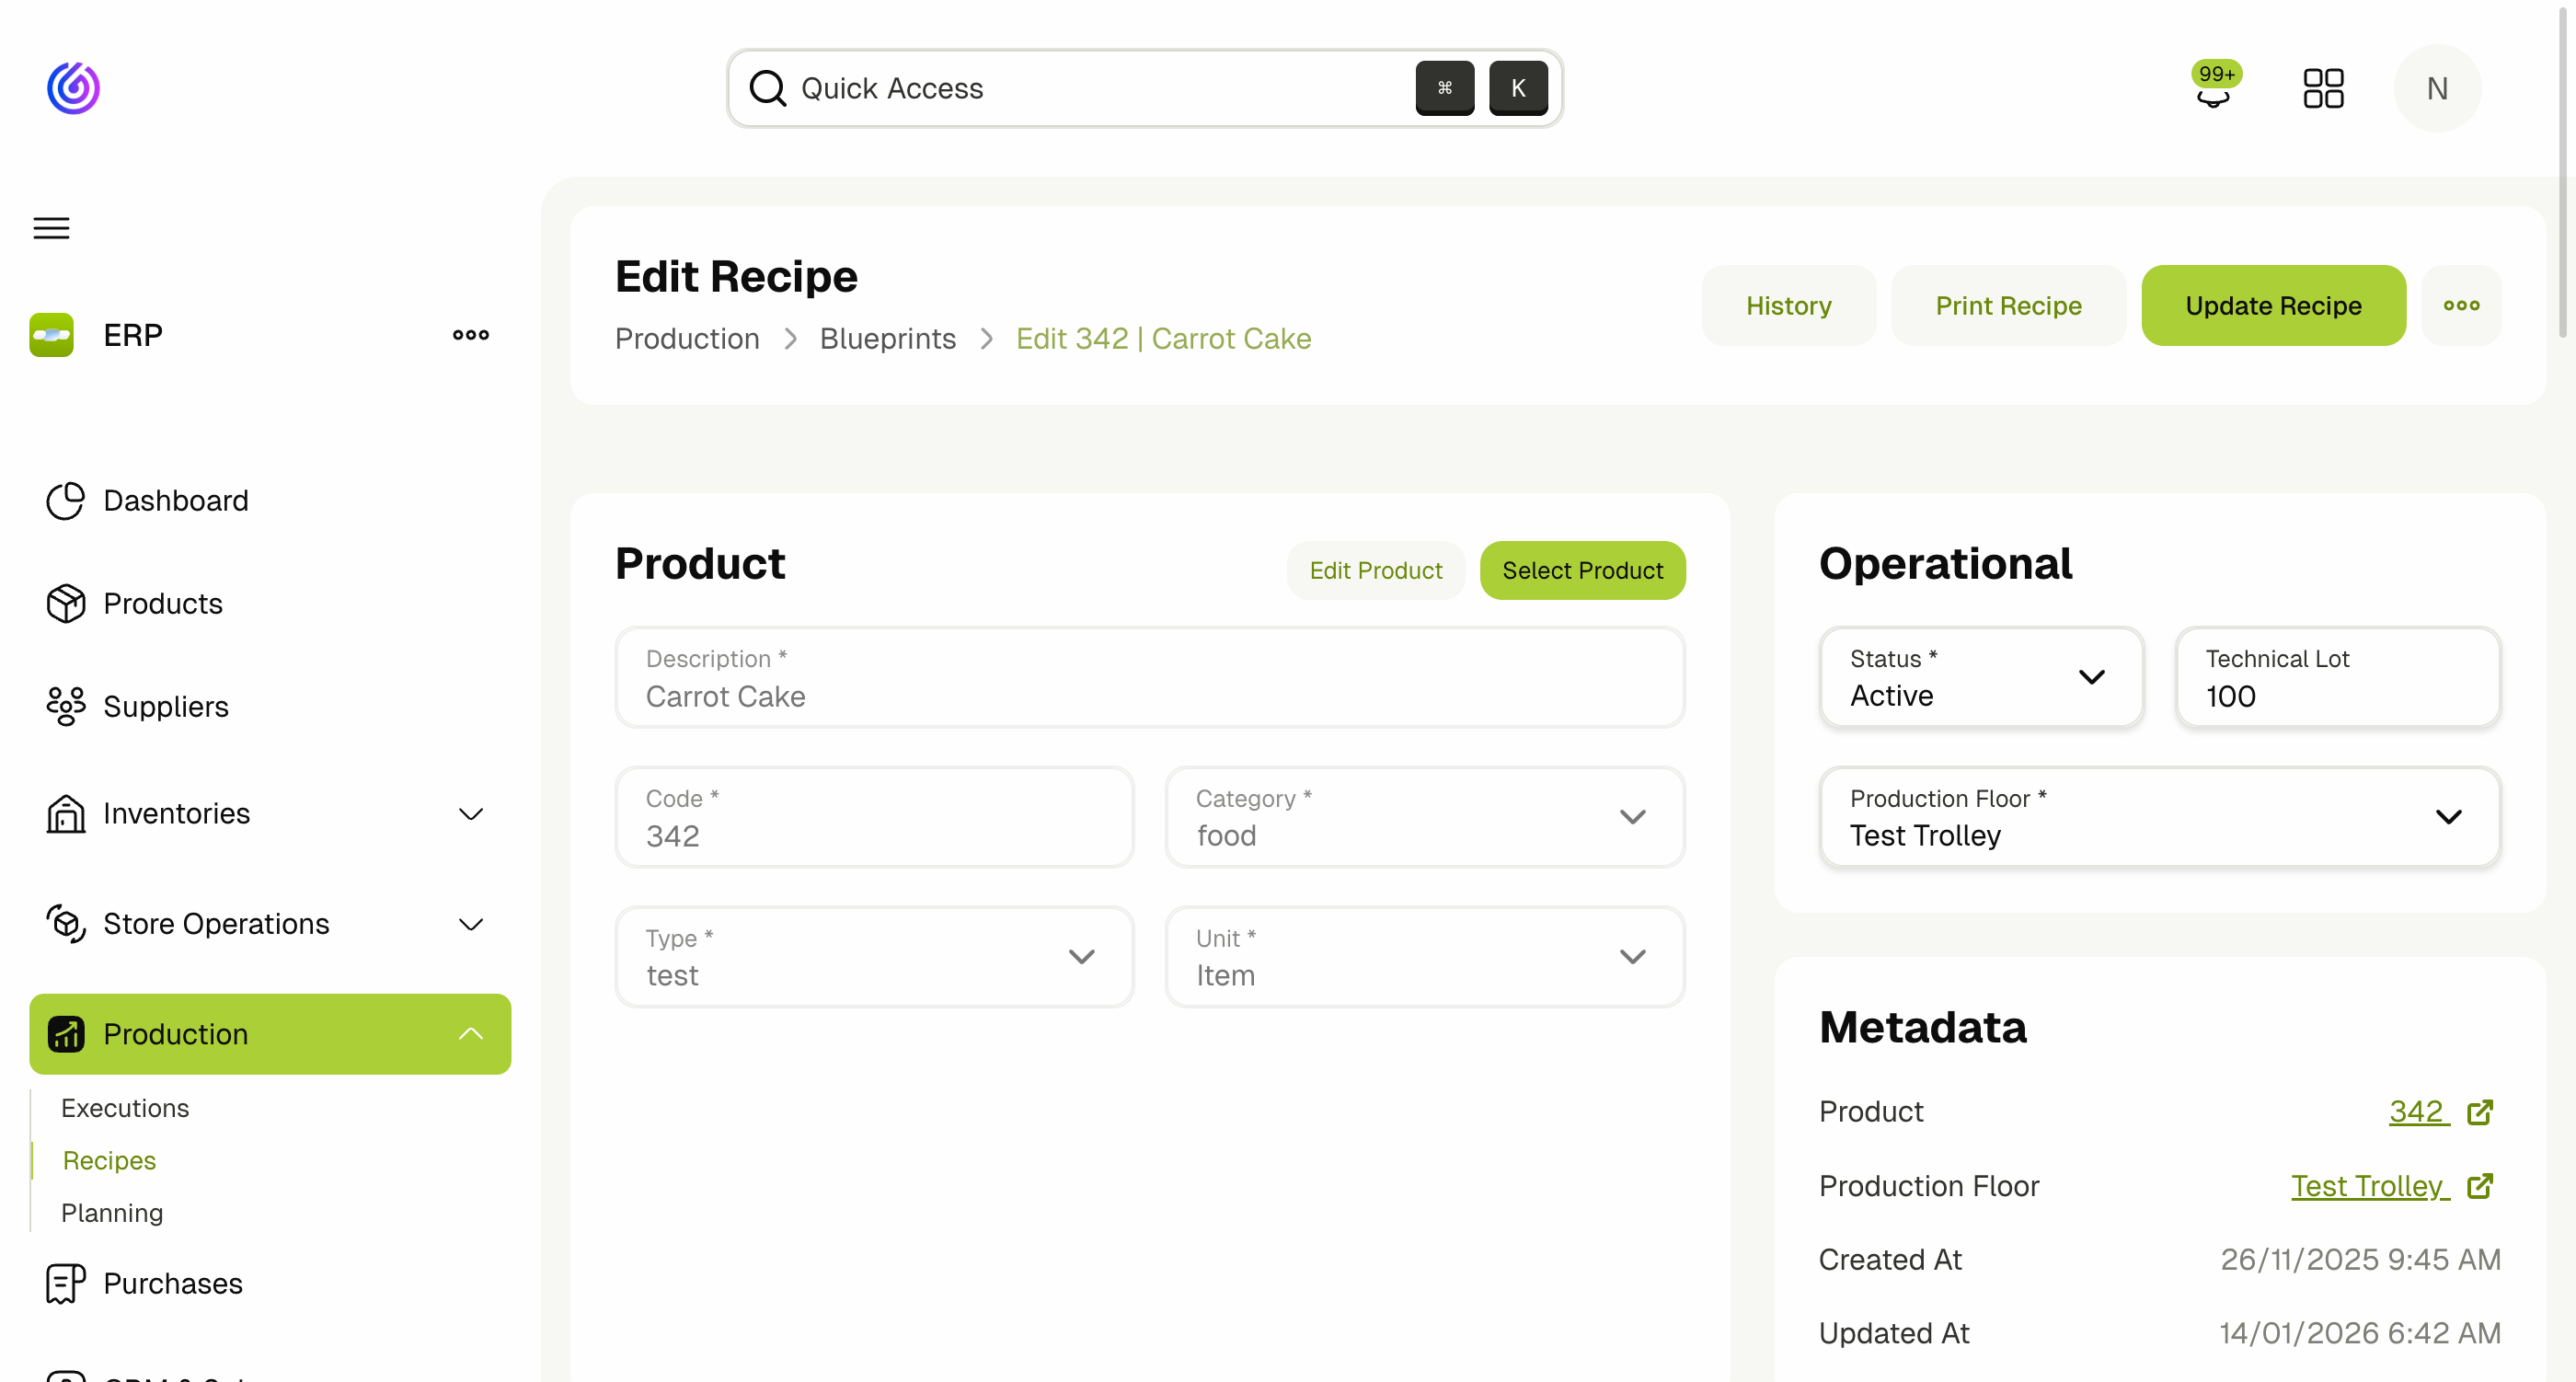Open the apps grid menu near profile avatar
2576x1382 pixels.
coord(2324,88)
